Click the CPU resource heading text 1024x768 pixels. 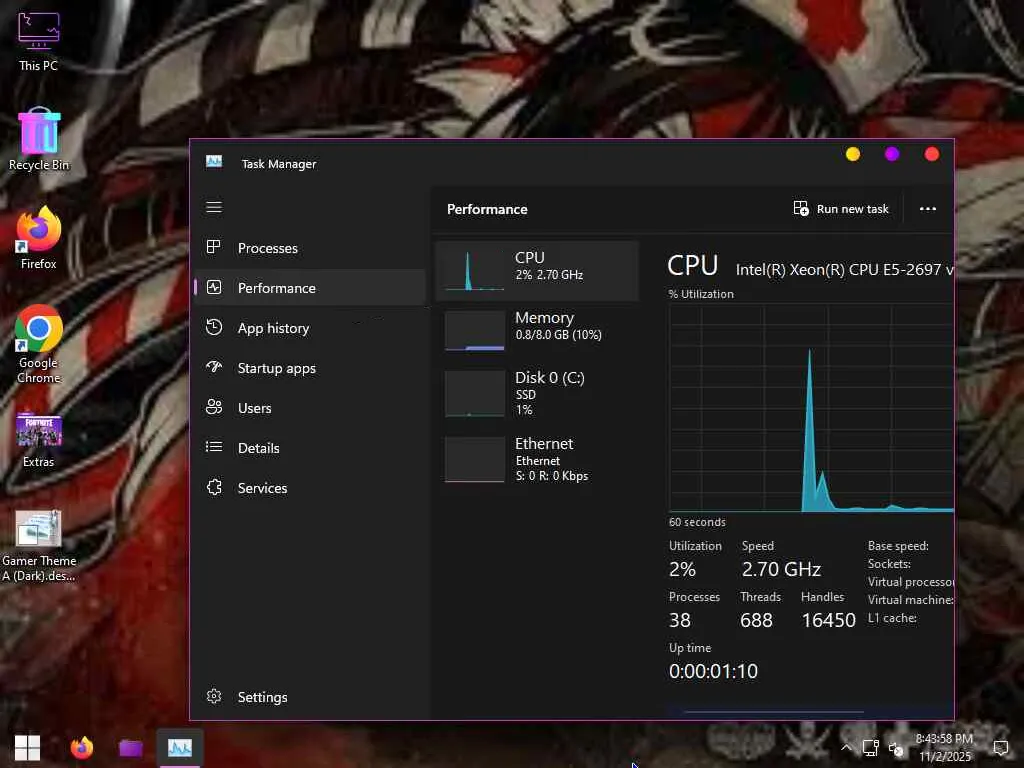pyautogui.click(x=530, y=257)
